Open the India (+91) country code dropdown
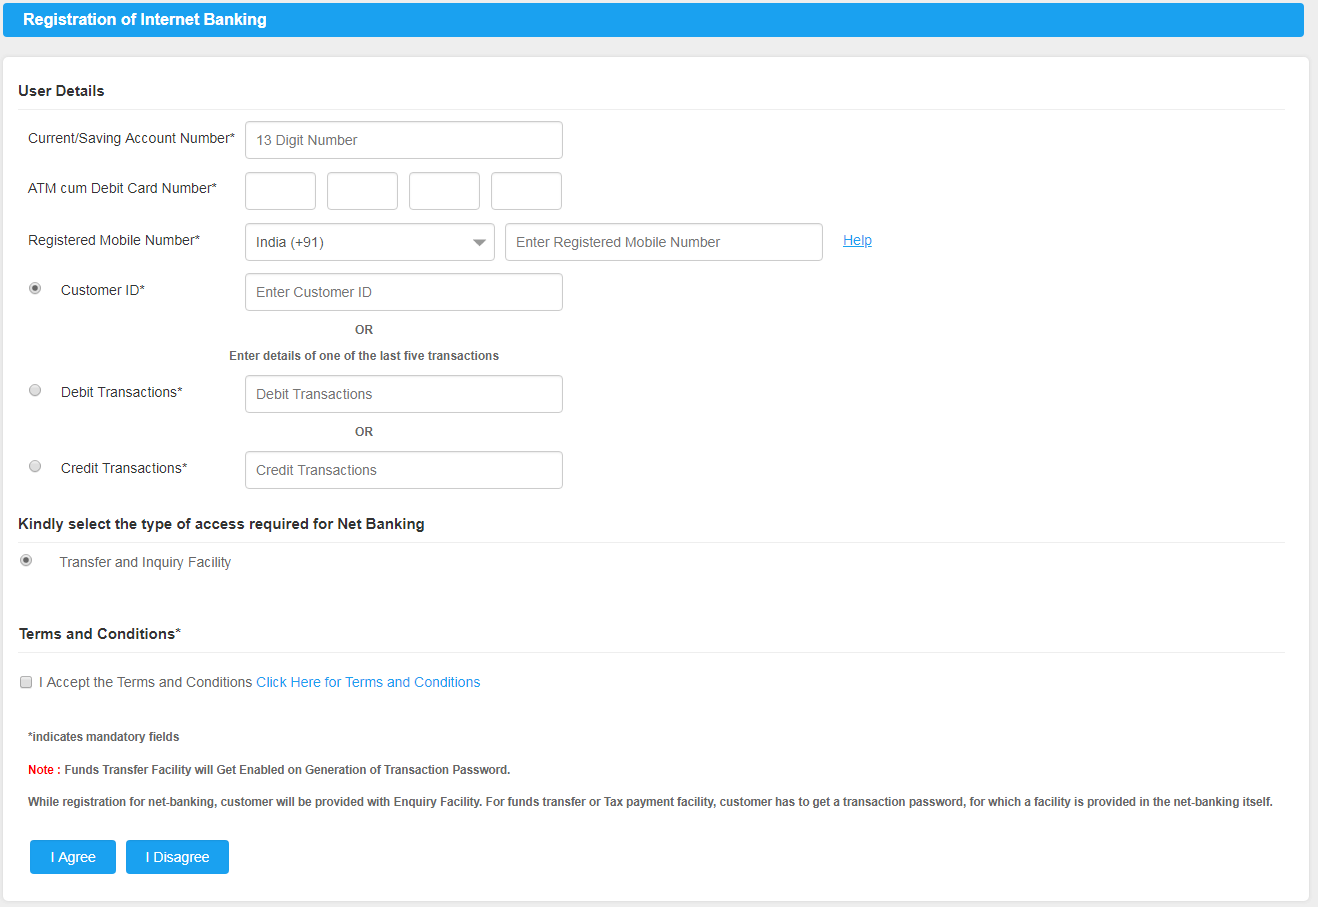1318x907 pixels. [x=370, y=242]
